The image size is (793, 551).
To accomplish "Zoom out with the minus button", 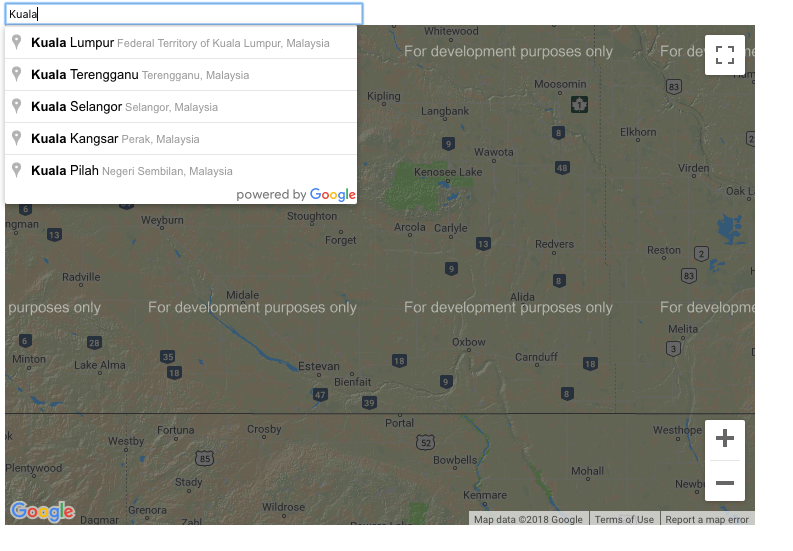I will coord(724,483).
